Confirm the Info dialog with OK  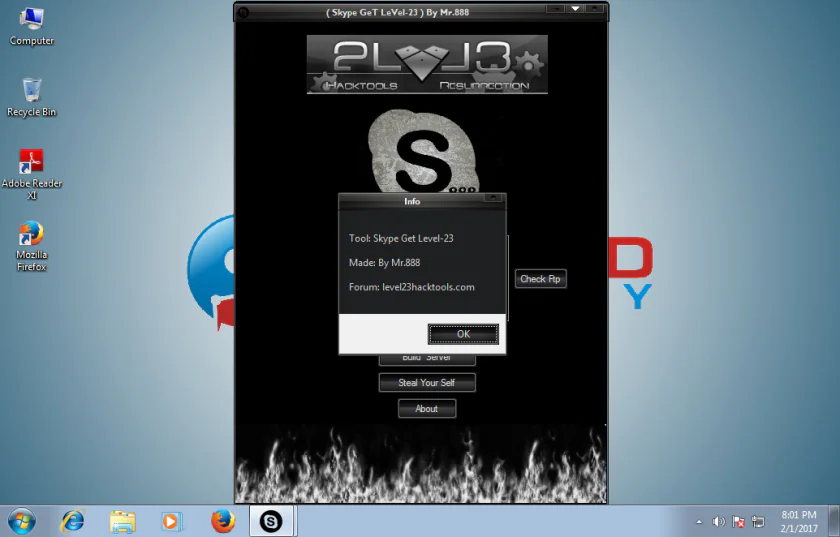[463, 334]
